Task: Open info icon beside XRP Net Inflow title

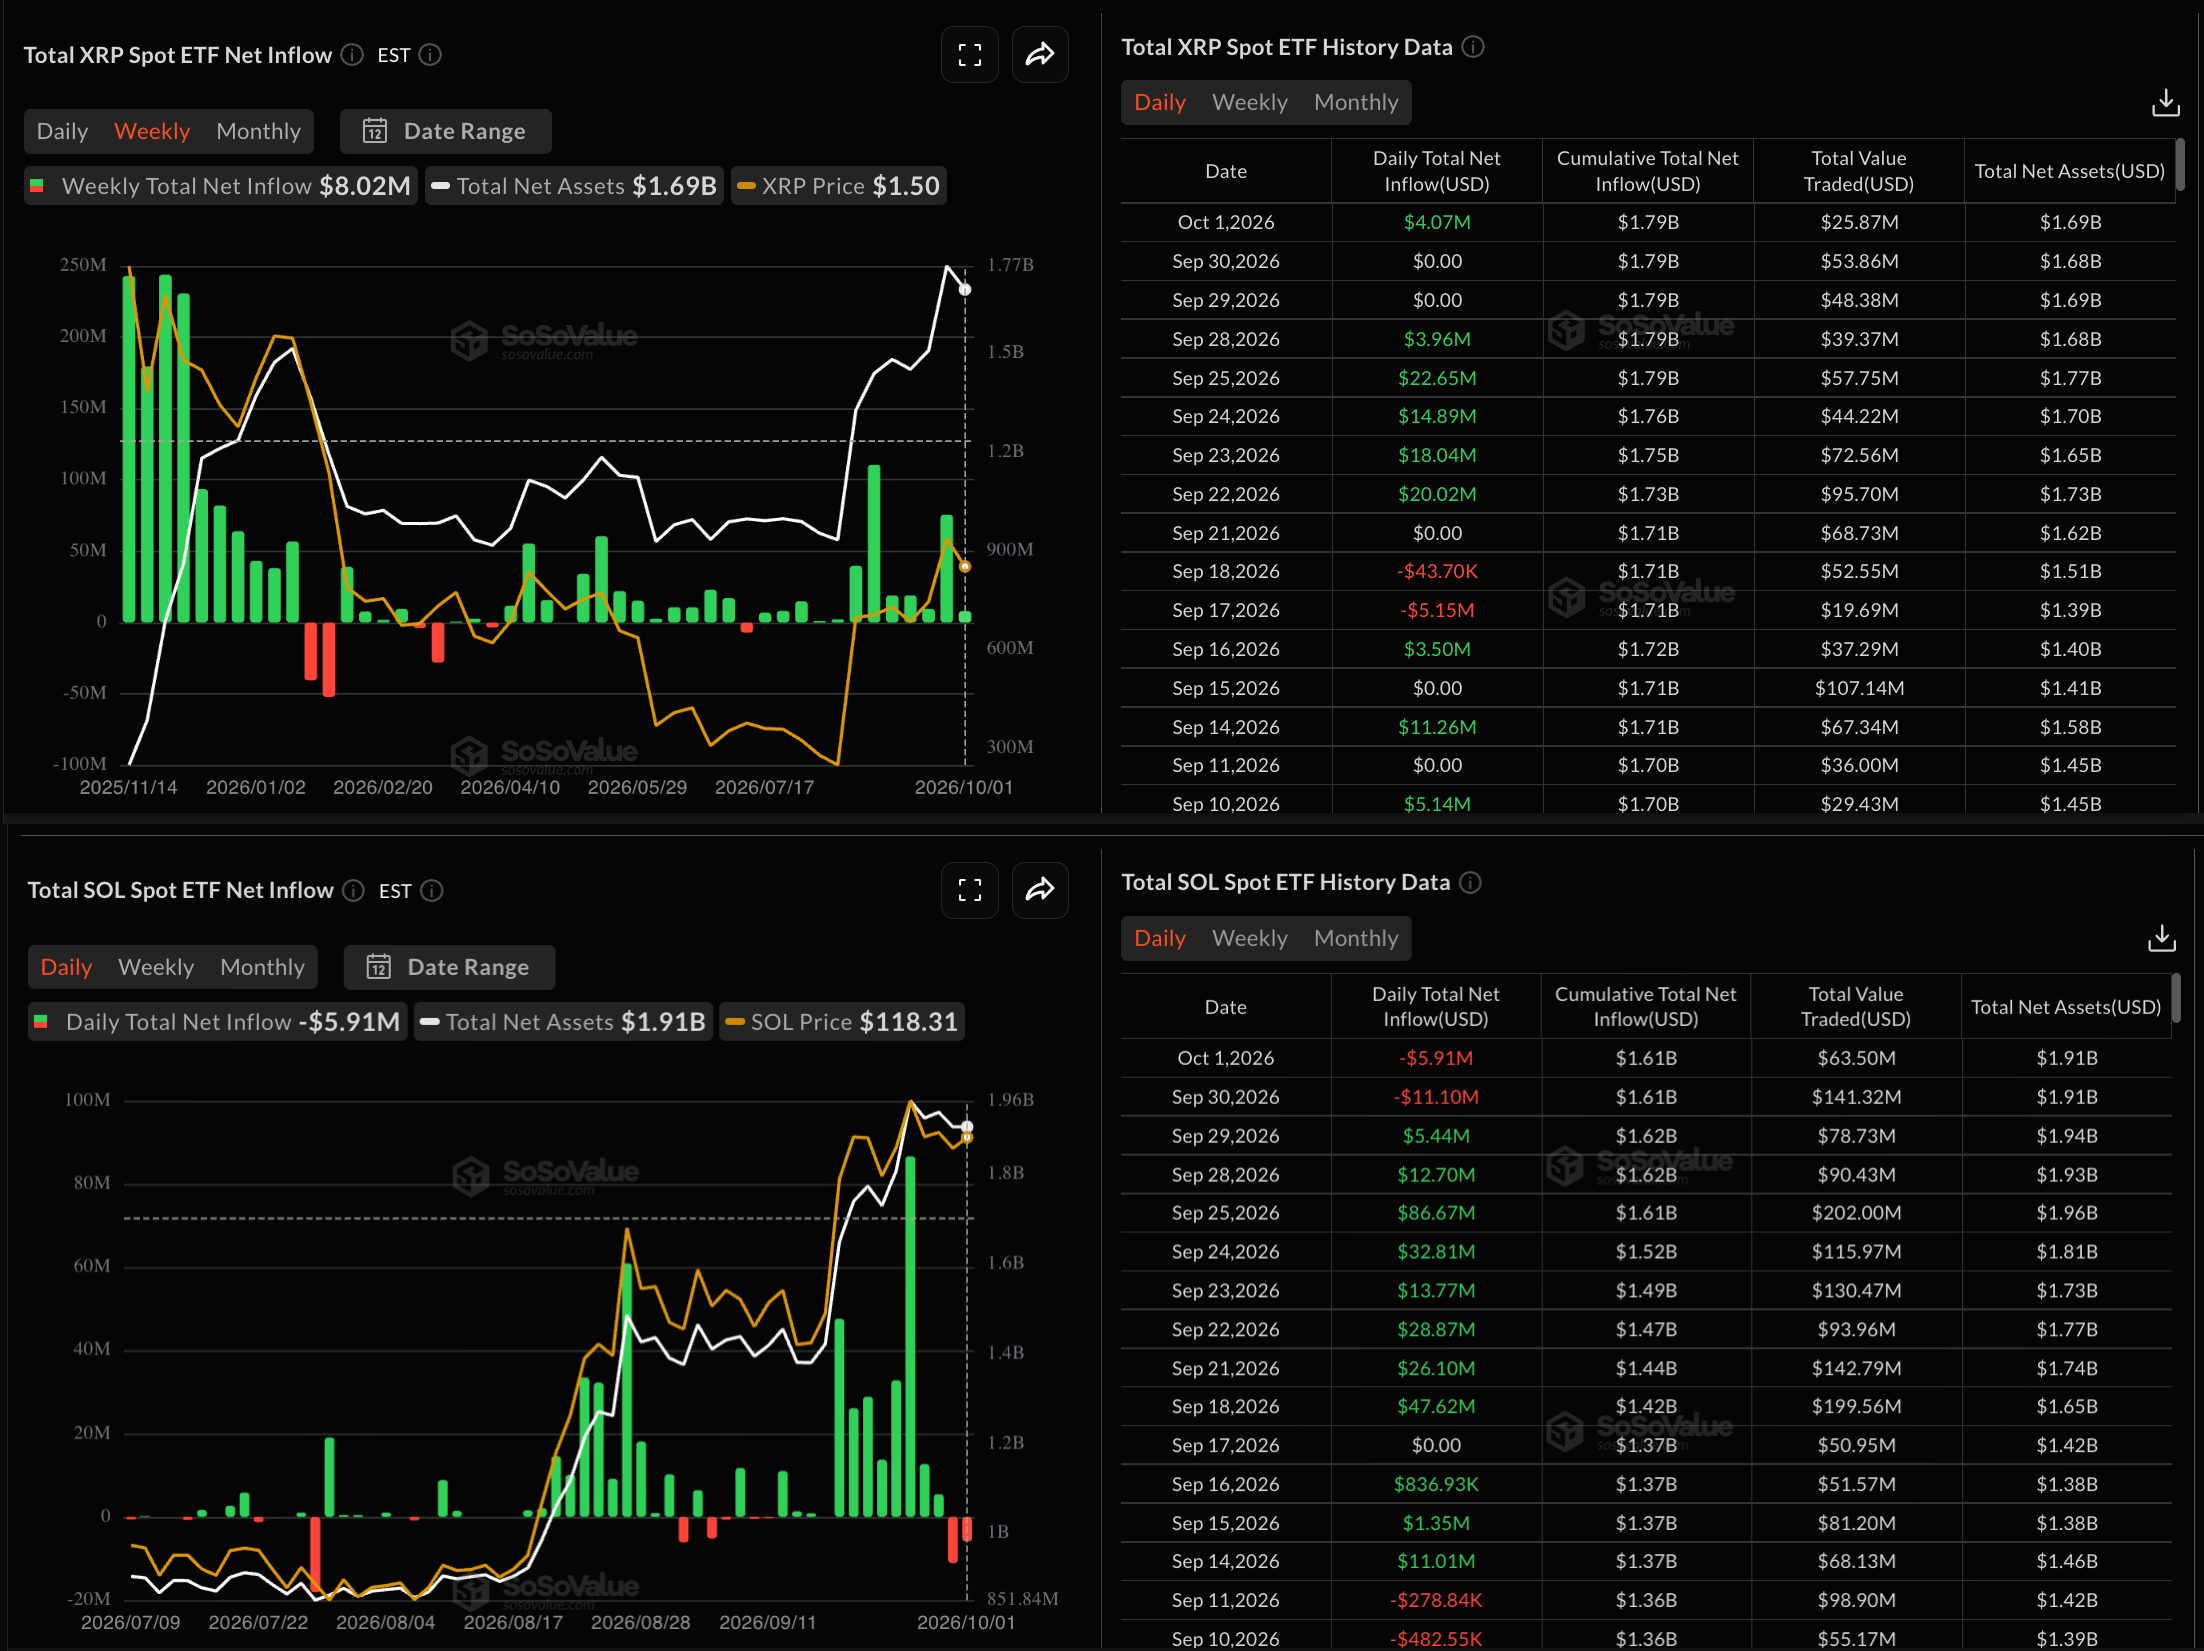Action: point(352,55)
